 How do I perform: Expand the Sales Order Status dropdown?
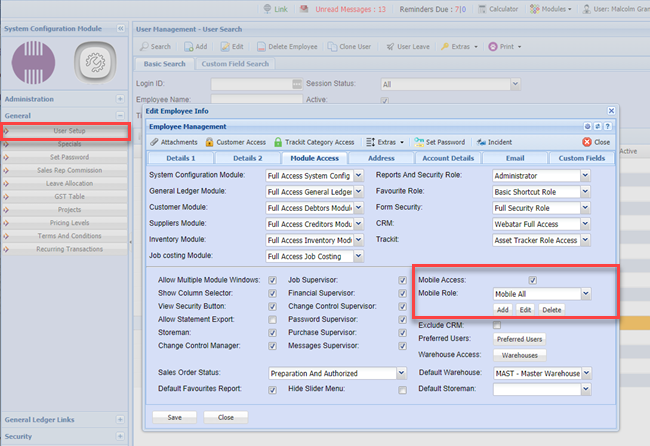(x=402, y=373)
